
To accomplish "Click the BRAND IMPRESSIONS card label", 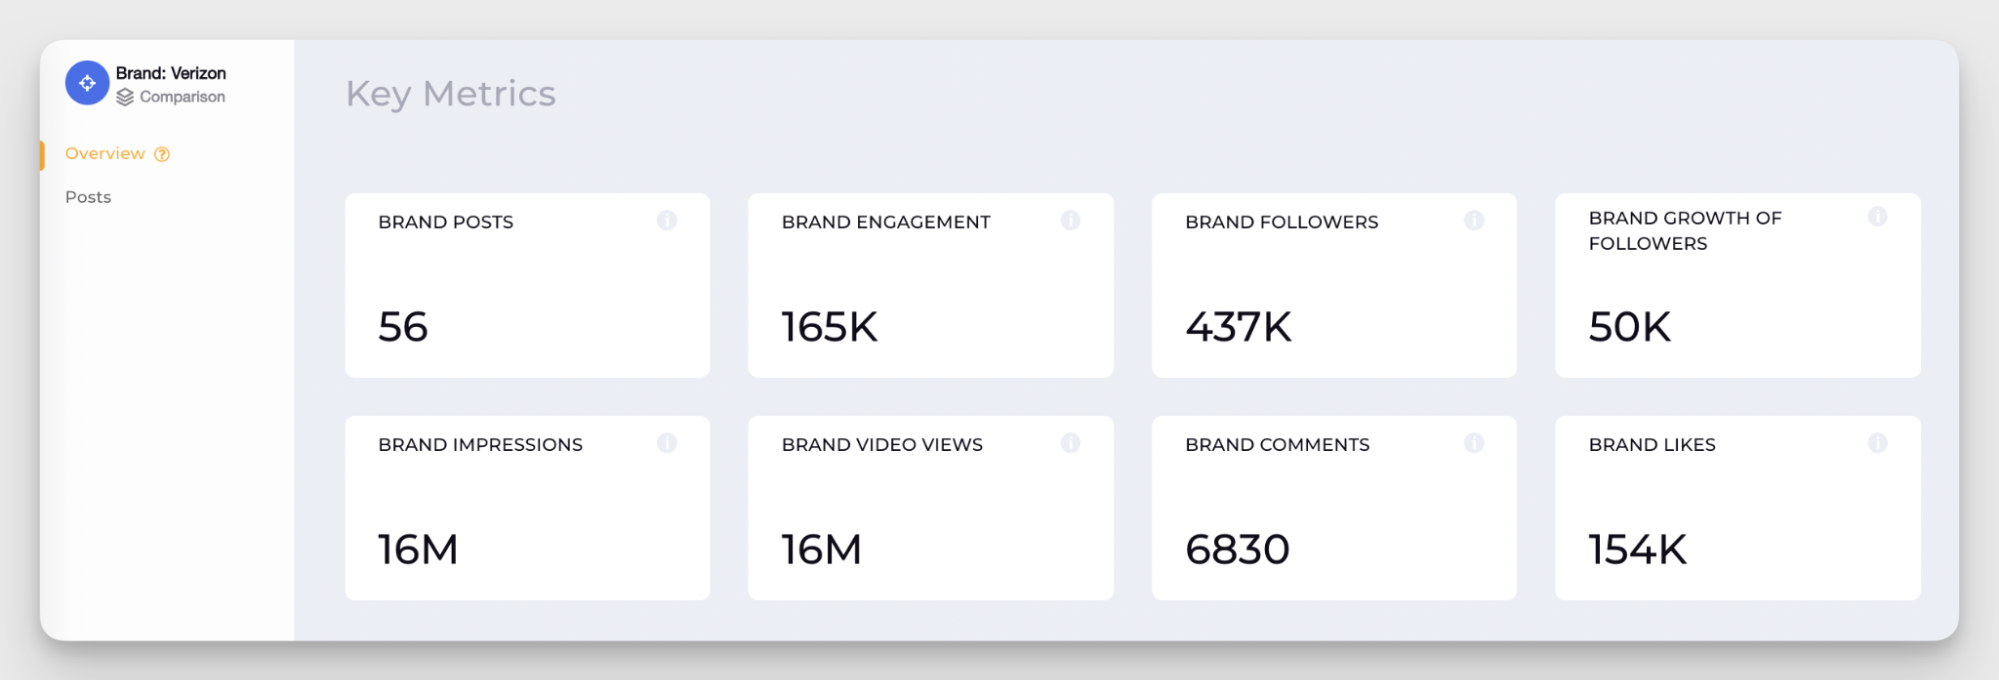I will click(481, 445).
